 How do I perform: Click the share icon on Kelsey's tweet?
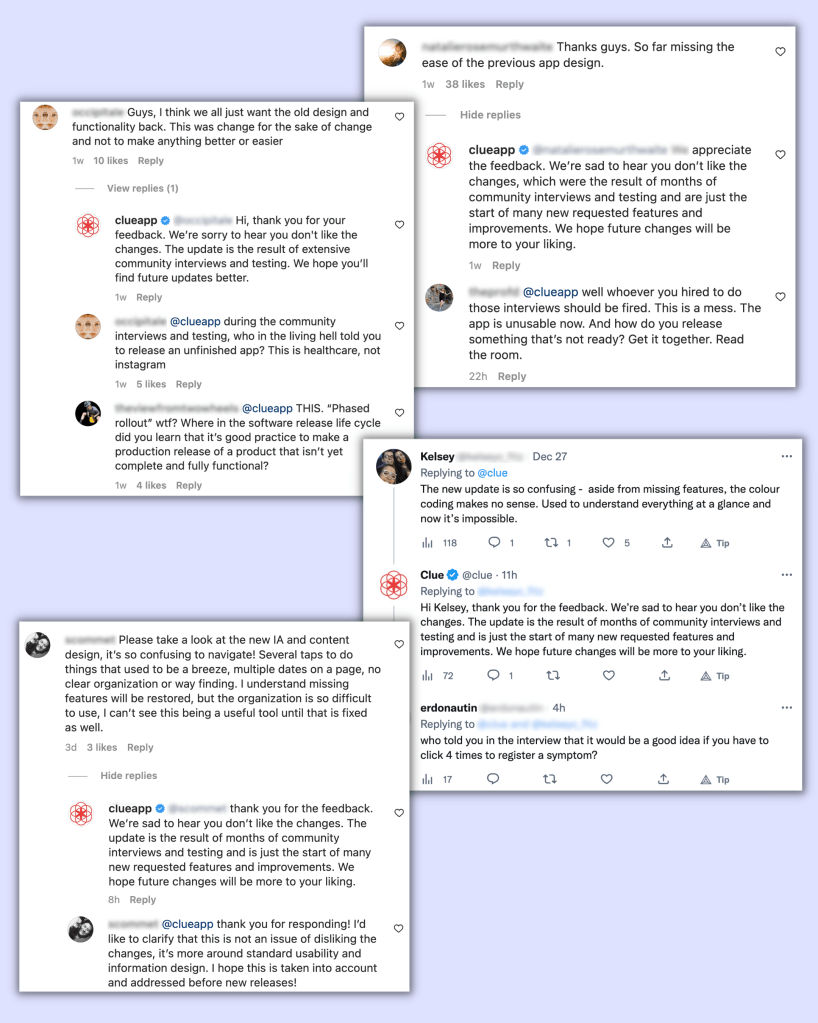(668, 543)
